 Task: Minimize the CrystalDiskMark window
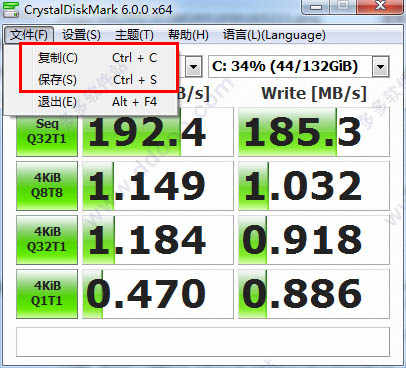316,7
